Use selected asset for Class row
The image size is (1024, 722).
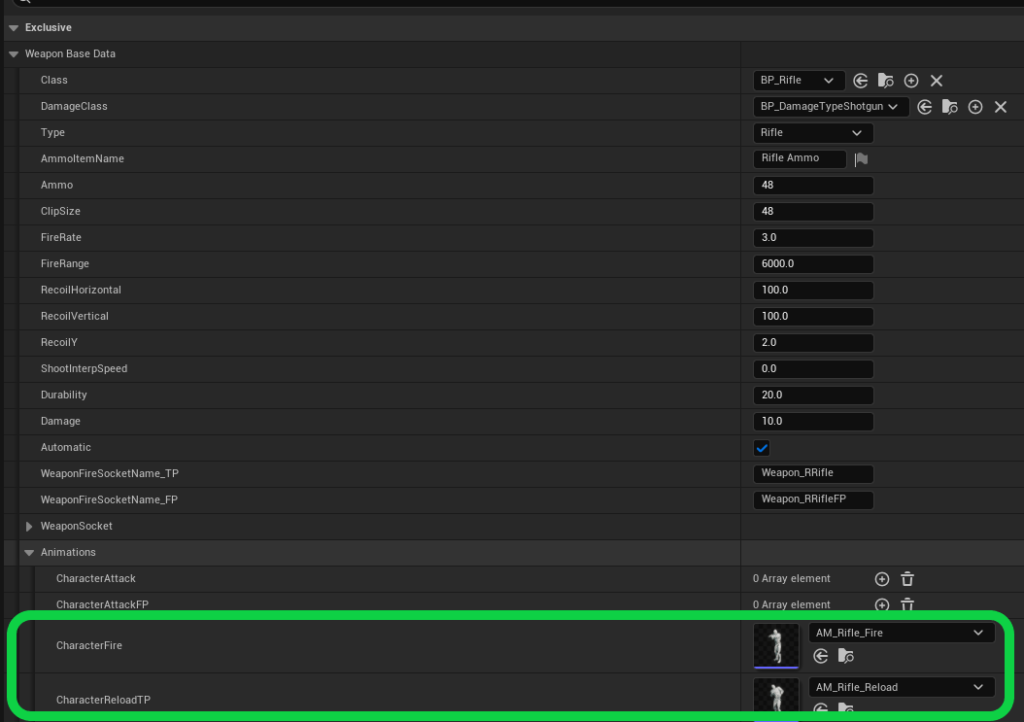point(861,80)
